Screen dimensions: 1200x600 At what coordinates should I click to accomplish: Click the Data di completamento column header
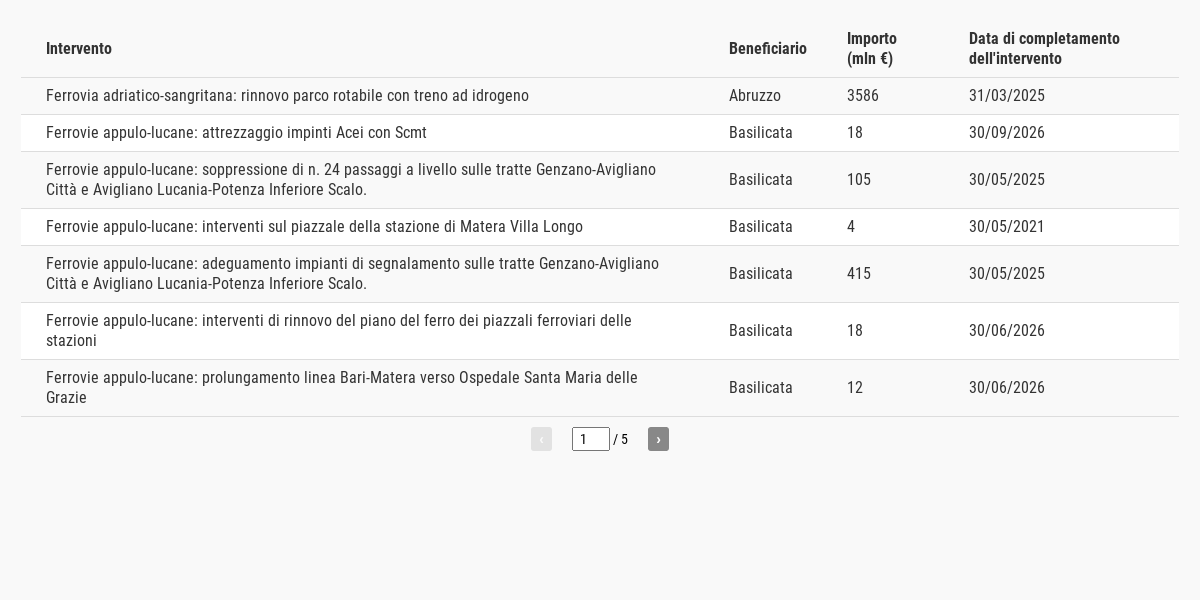[1044, 48]
